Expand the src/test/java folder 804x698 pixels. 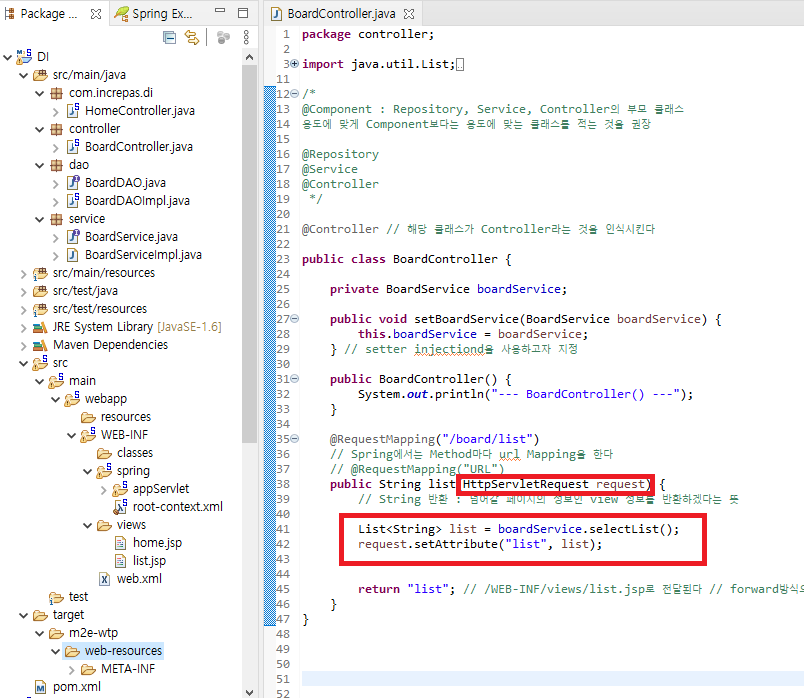[x=24, y=292]
